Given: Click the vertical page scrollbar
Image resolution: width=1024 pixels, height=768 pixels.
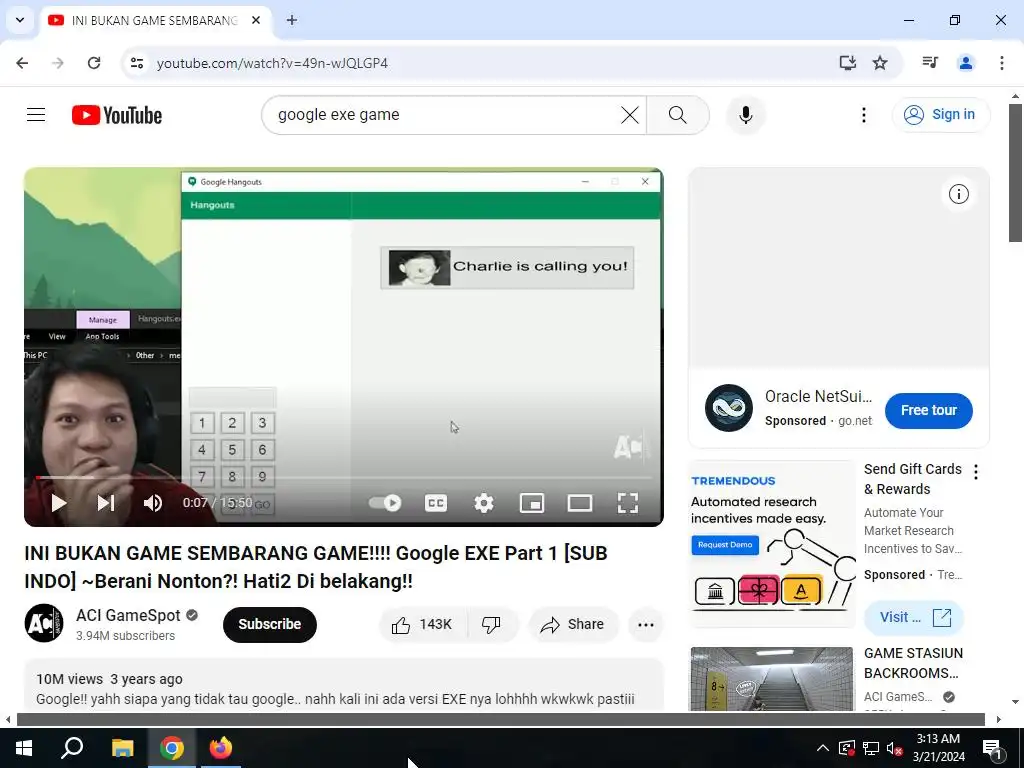Looking at the screenshot, I should coord(1015,173).
